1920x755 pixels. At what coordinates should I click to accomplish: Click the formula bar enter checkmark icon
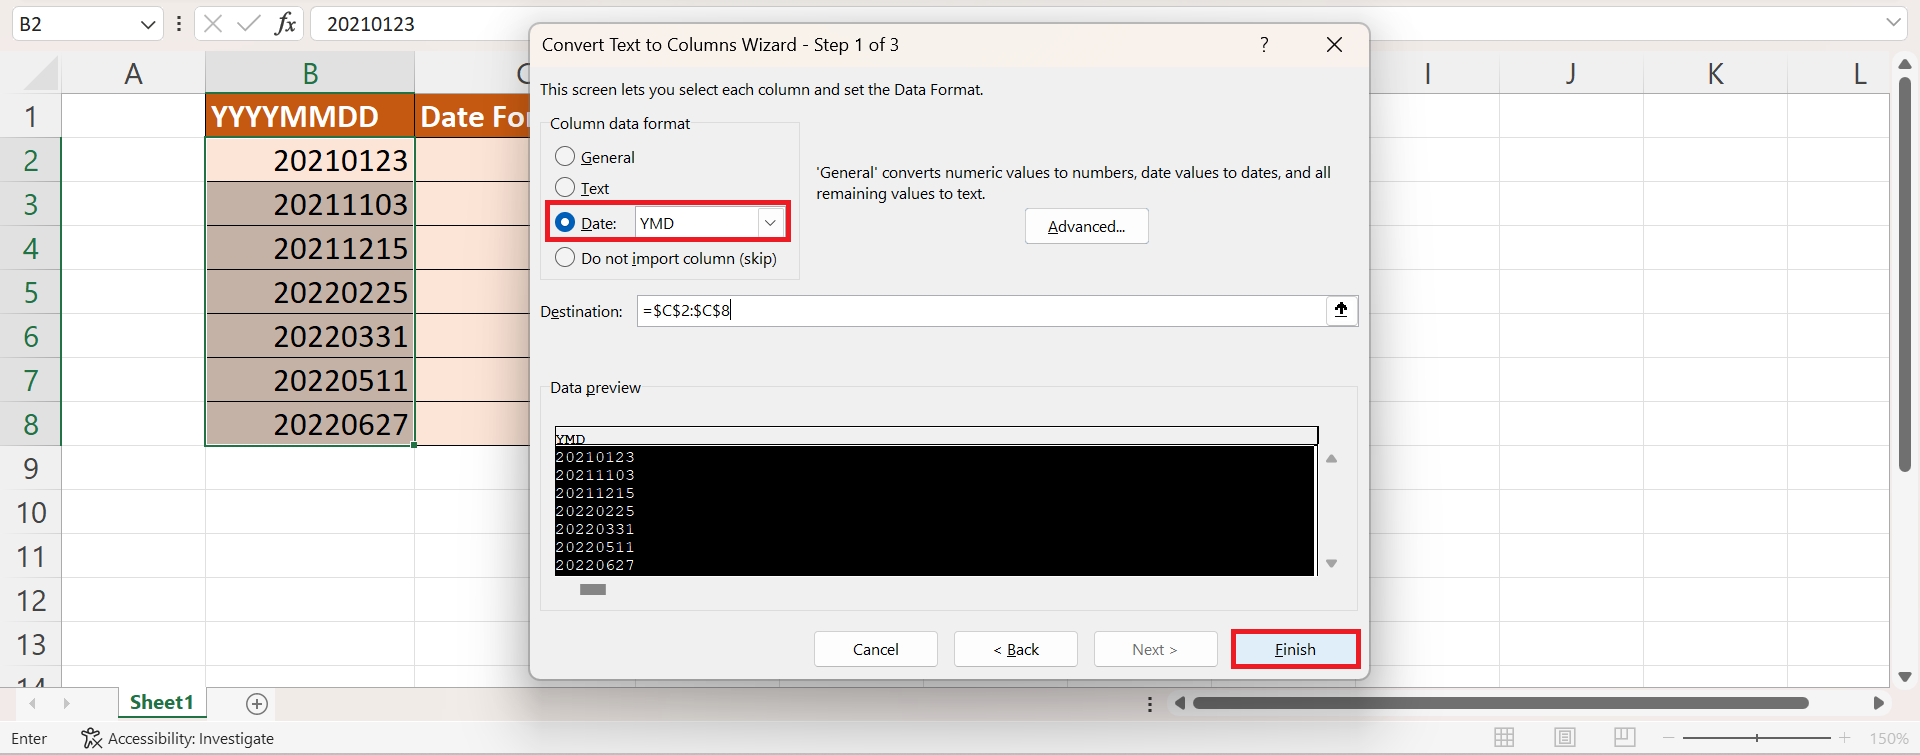click(248, 24)
